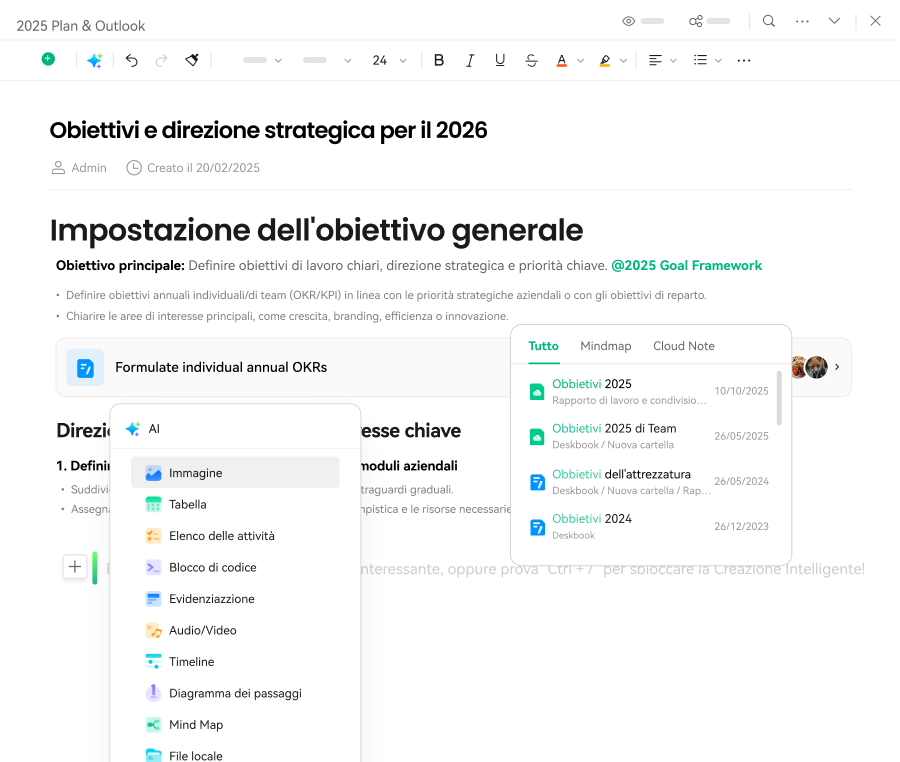The width and height of the screenshot is (900, 762).
Task: Open the font color picker
Action: click(x=562, y=60)
